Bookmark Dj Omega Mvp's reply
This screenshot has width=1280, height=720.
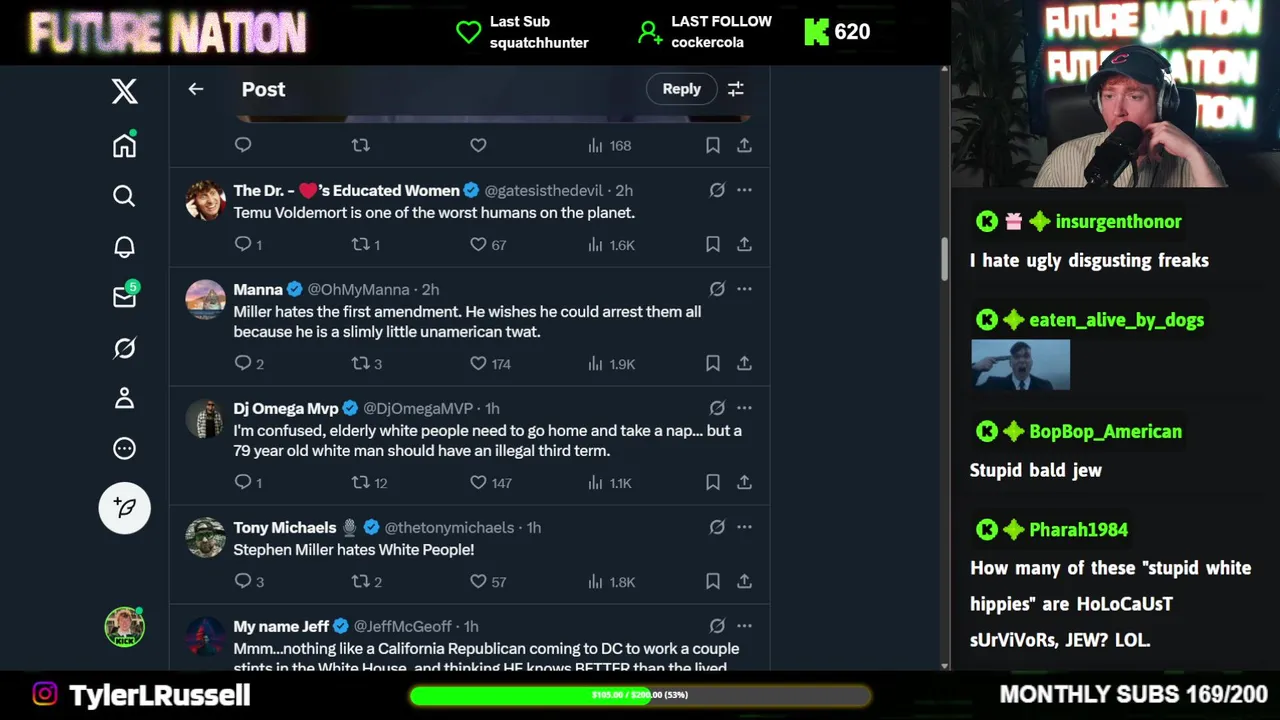pos(713,482)
